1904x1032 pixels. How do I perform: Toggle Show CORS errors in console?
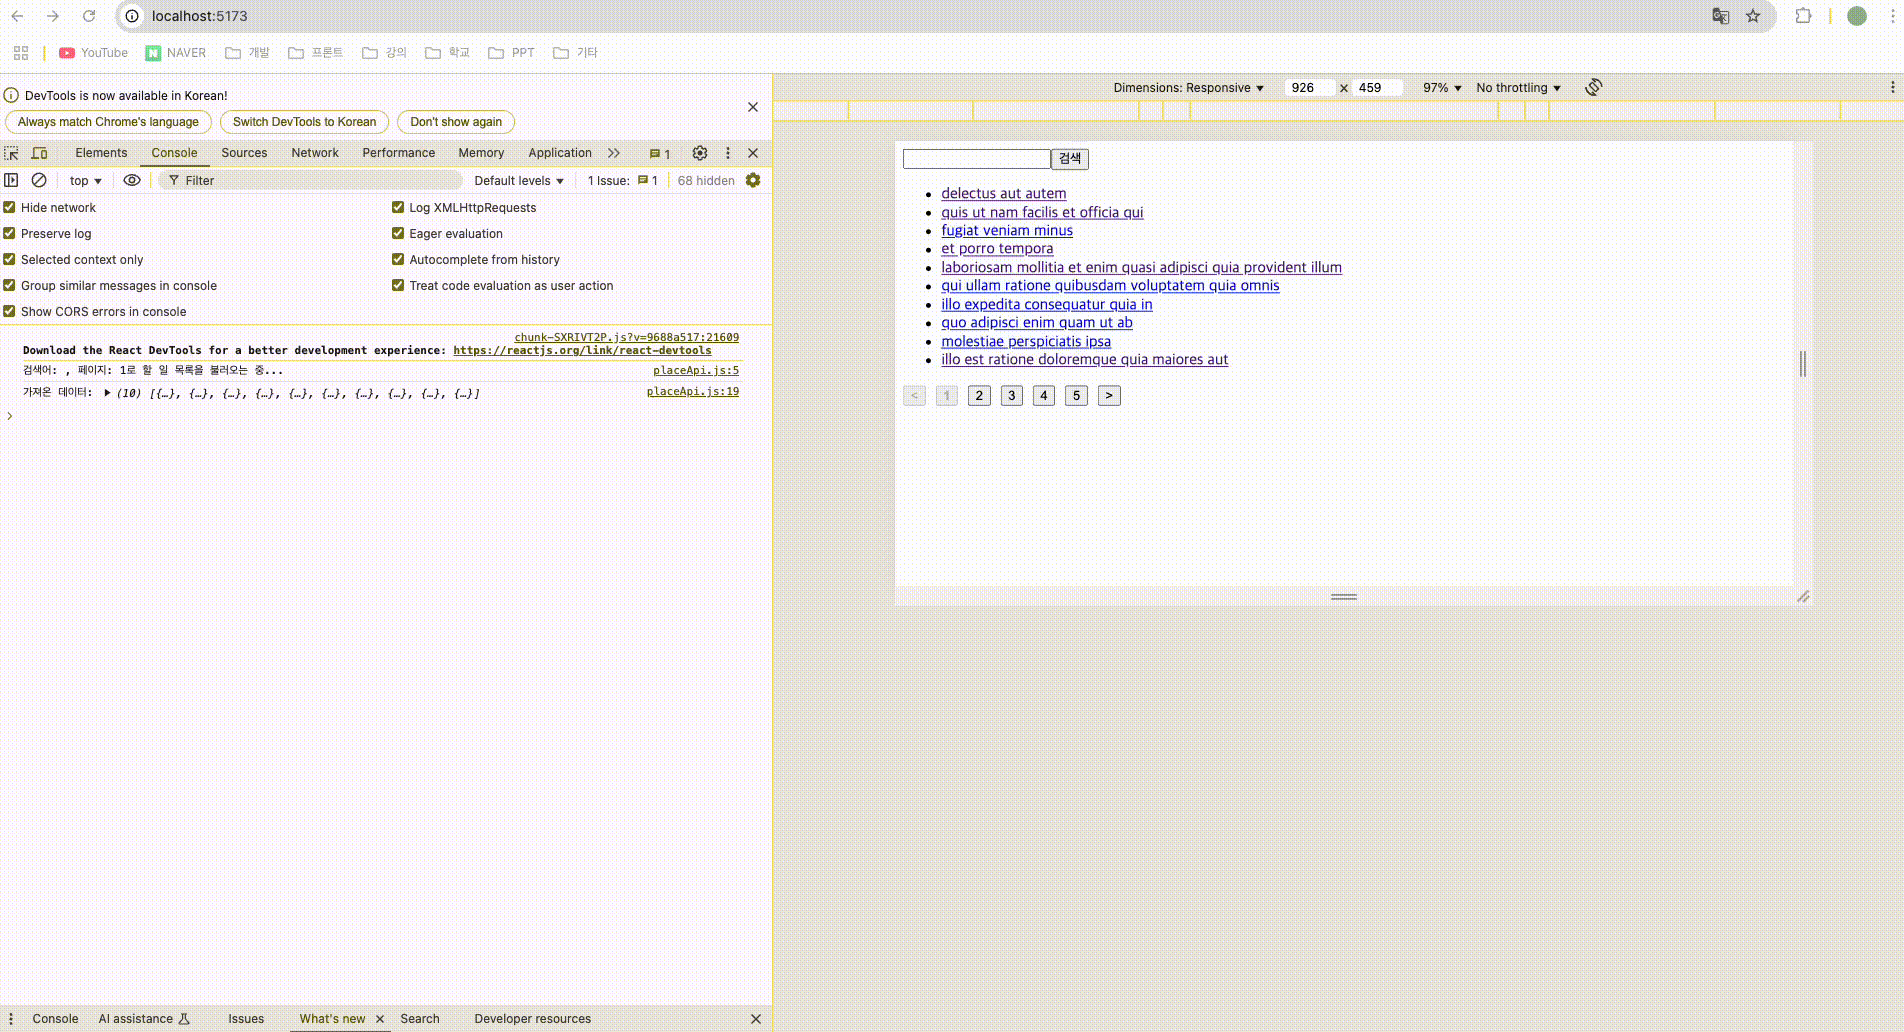pos(10,311)
